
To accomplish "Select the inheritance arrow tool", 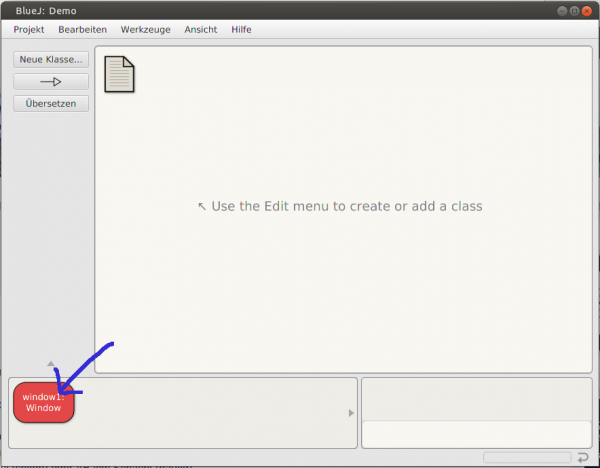I will [51, 82].
